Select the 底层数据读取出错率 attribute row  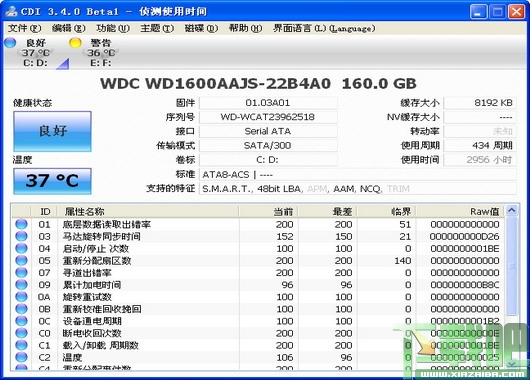click(x=258, y=224)
